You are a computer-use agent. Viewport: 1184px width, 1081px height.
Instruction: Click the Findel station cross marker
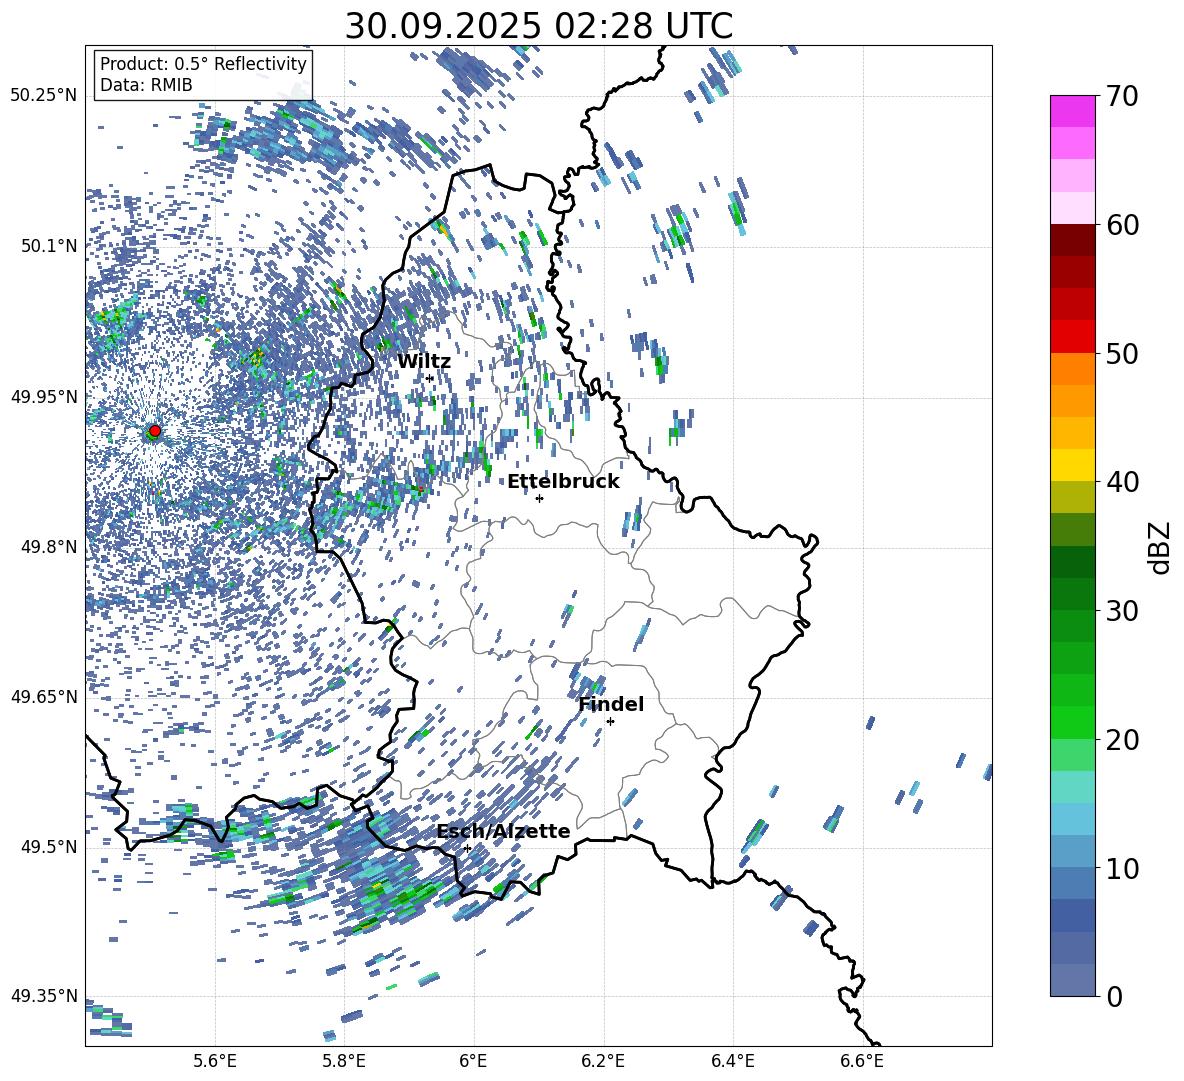610,722
